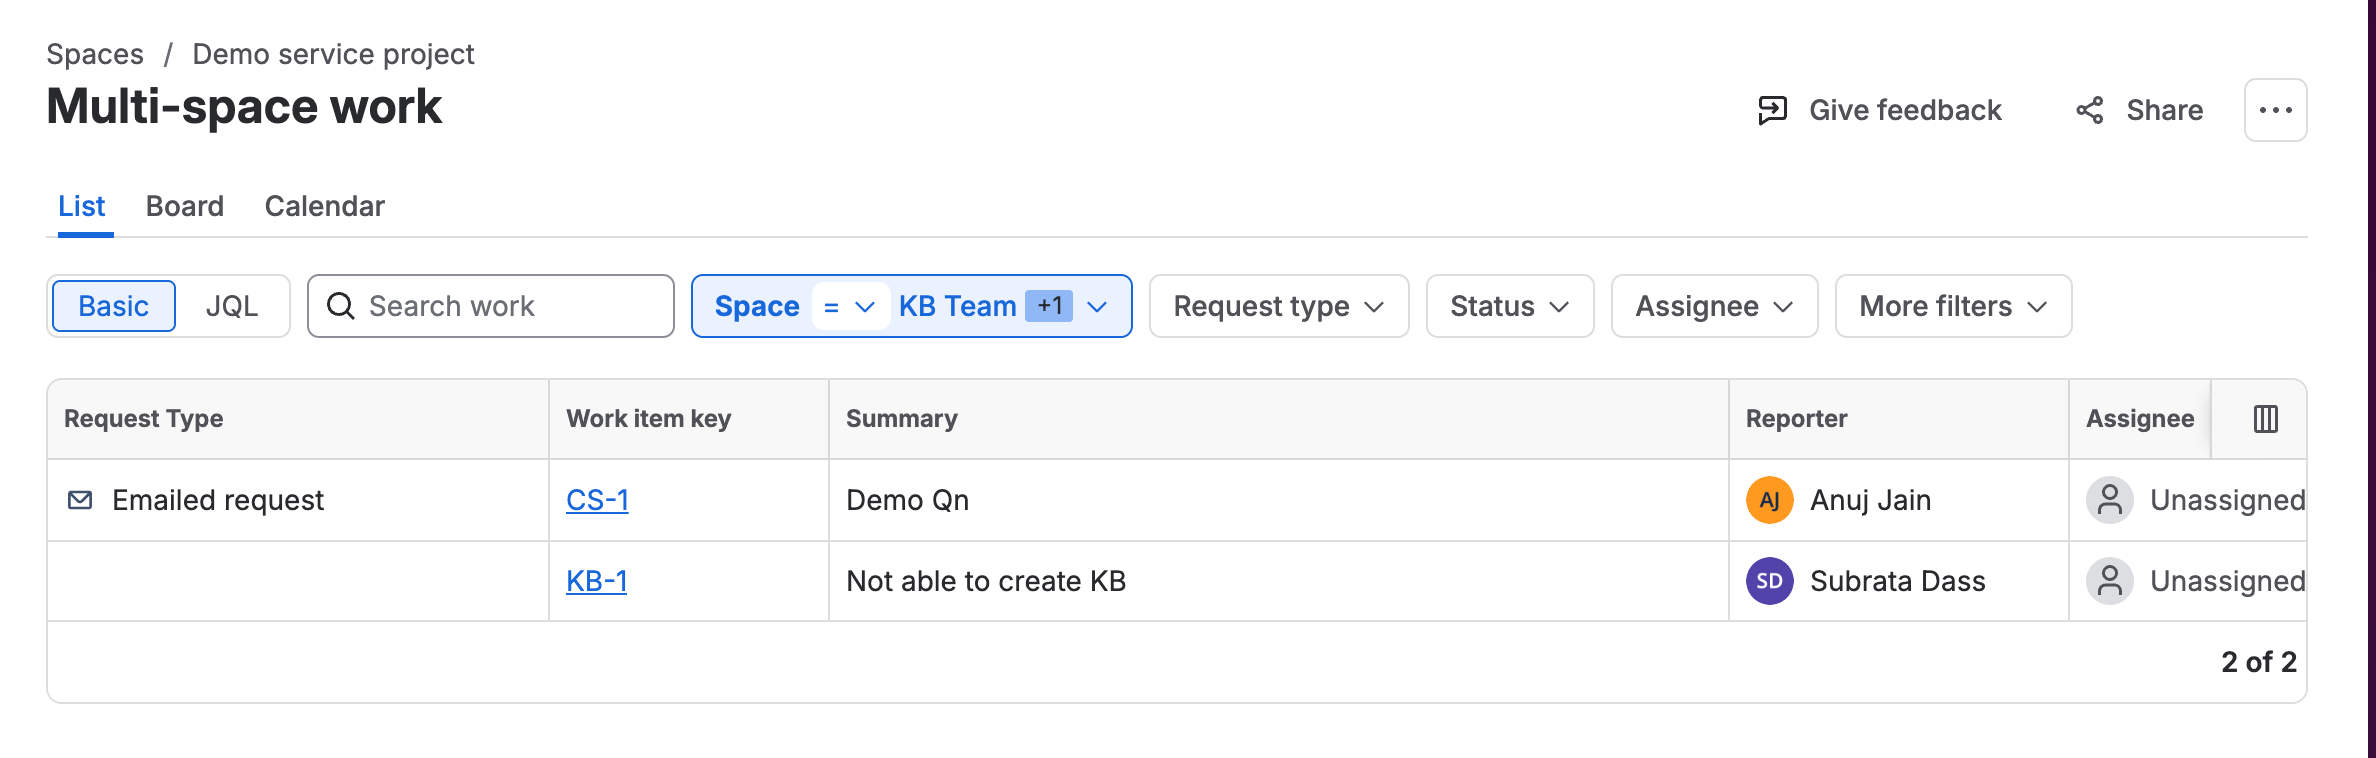Image resolution: width=2376 pixels, height=758 pixels.
Task: Click the Assignee column header
Action: 2140,419
